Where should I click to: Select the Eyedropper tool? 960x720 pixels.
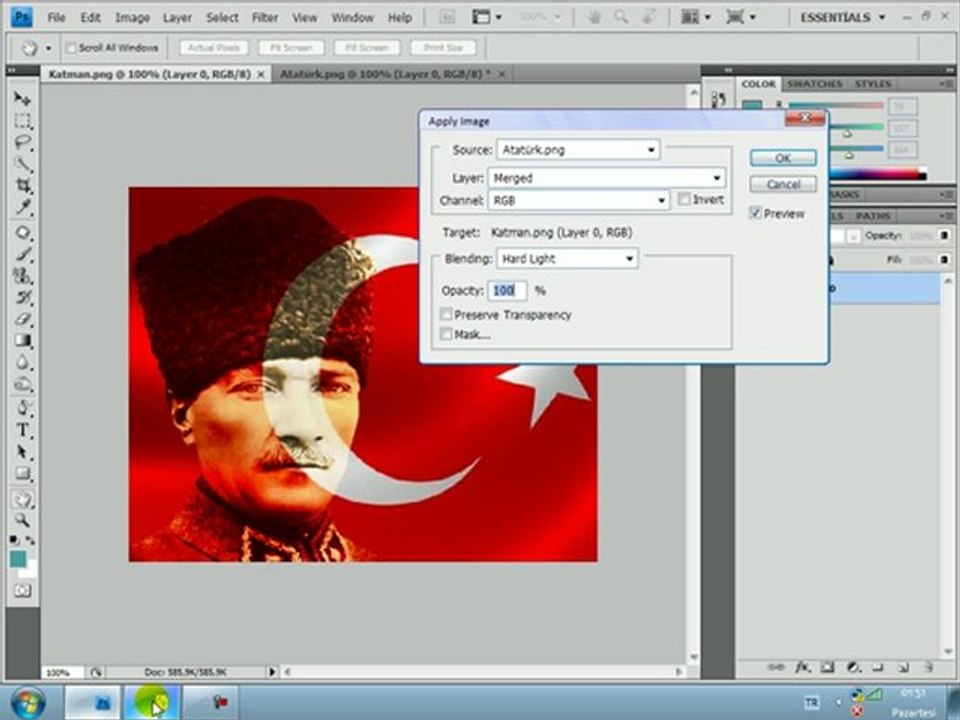click(22, 207)
